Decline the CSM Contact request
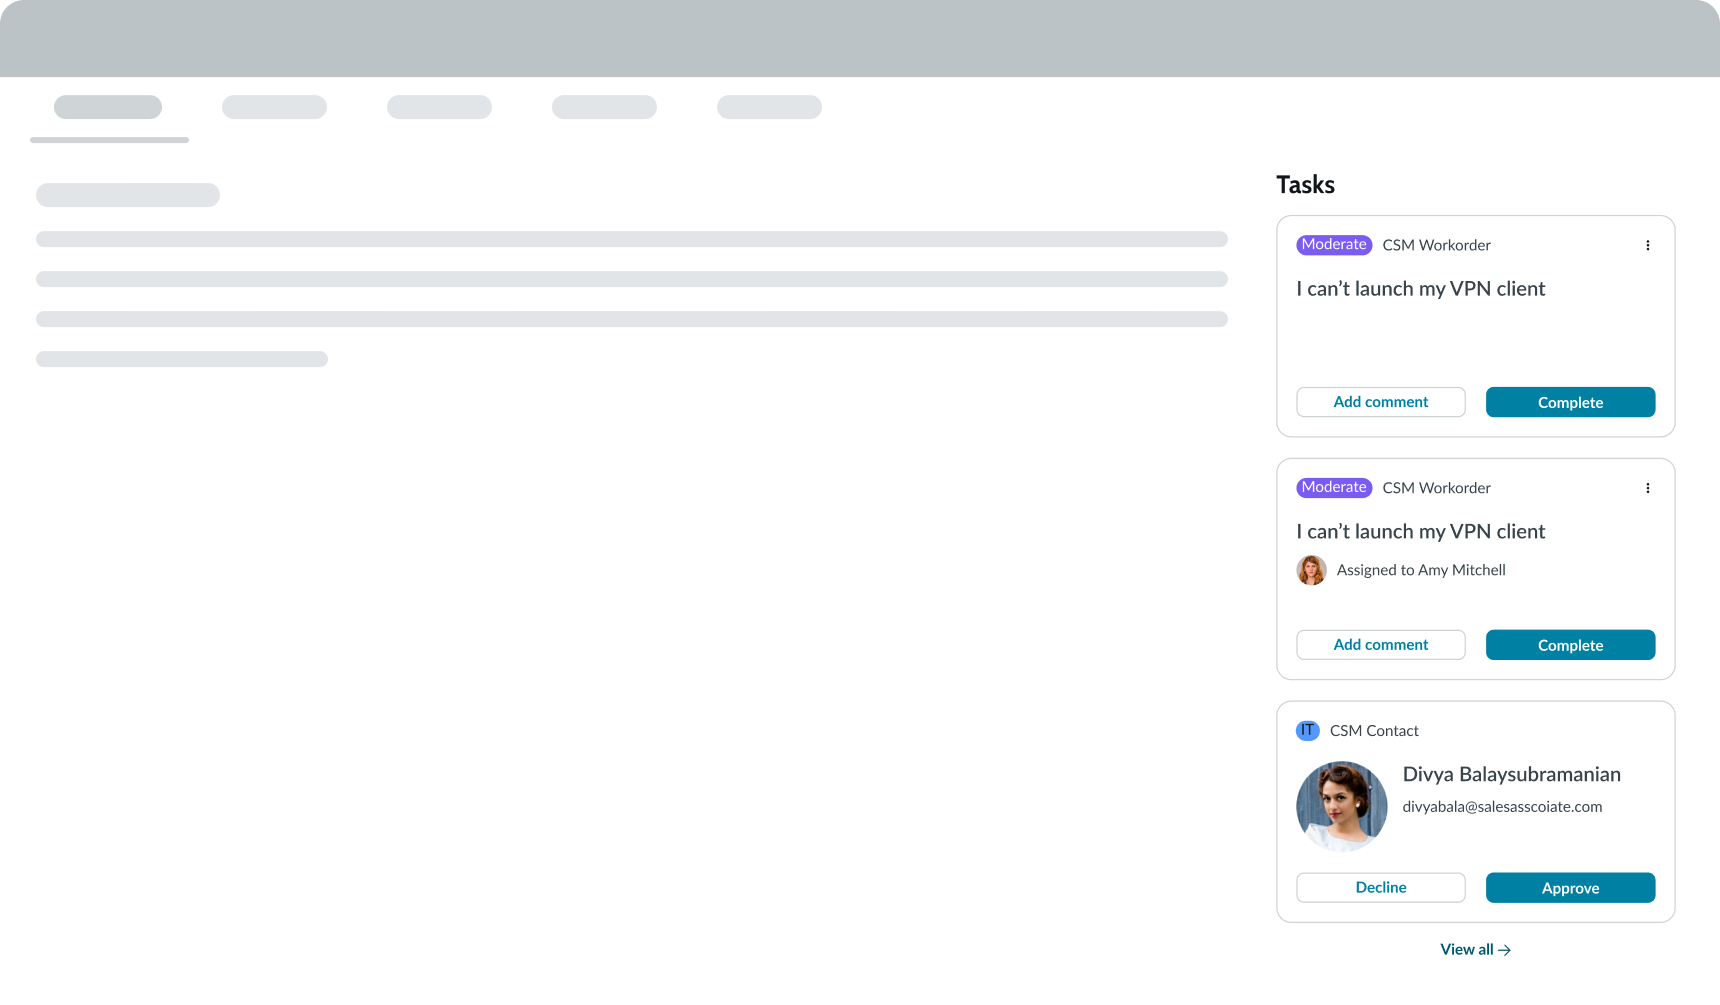 (1380, 887)
